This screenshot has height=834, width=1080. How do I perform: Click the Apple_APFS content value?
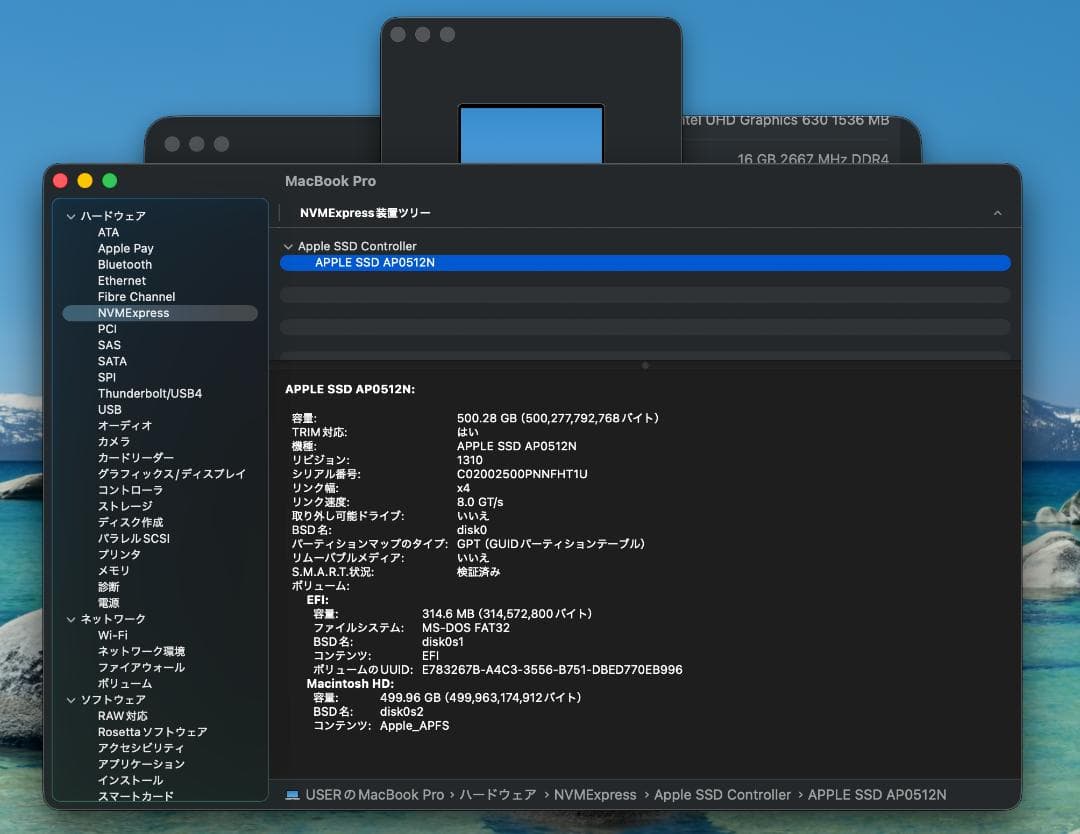(x=415, y=726)
